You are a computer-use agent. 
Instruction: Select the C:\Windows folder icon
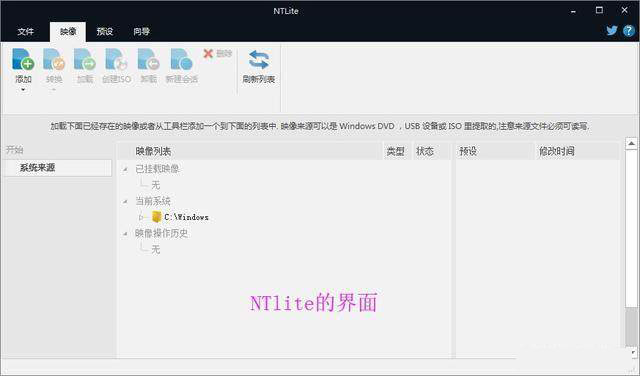point(156,217)
